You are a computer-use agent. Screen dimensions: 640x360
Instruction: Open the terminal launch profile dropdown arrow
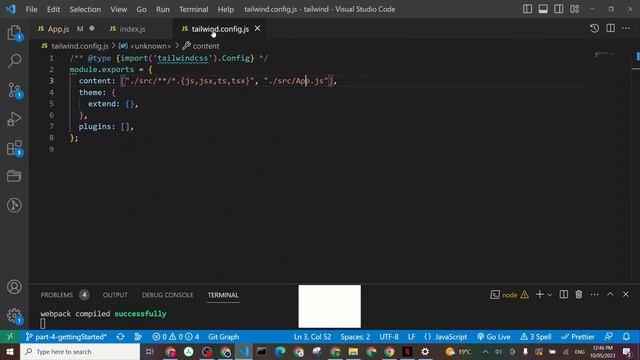(549, 295)
